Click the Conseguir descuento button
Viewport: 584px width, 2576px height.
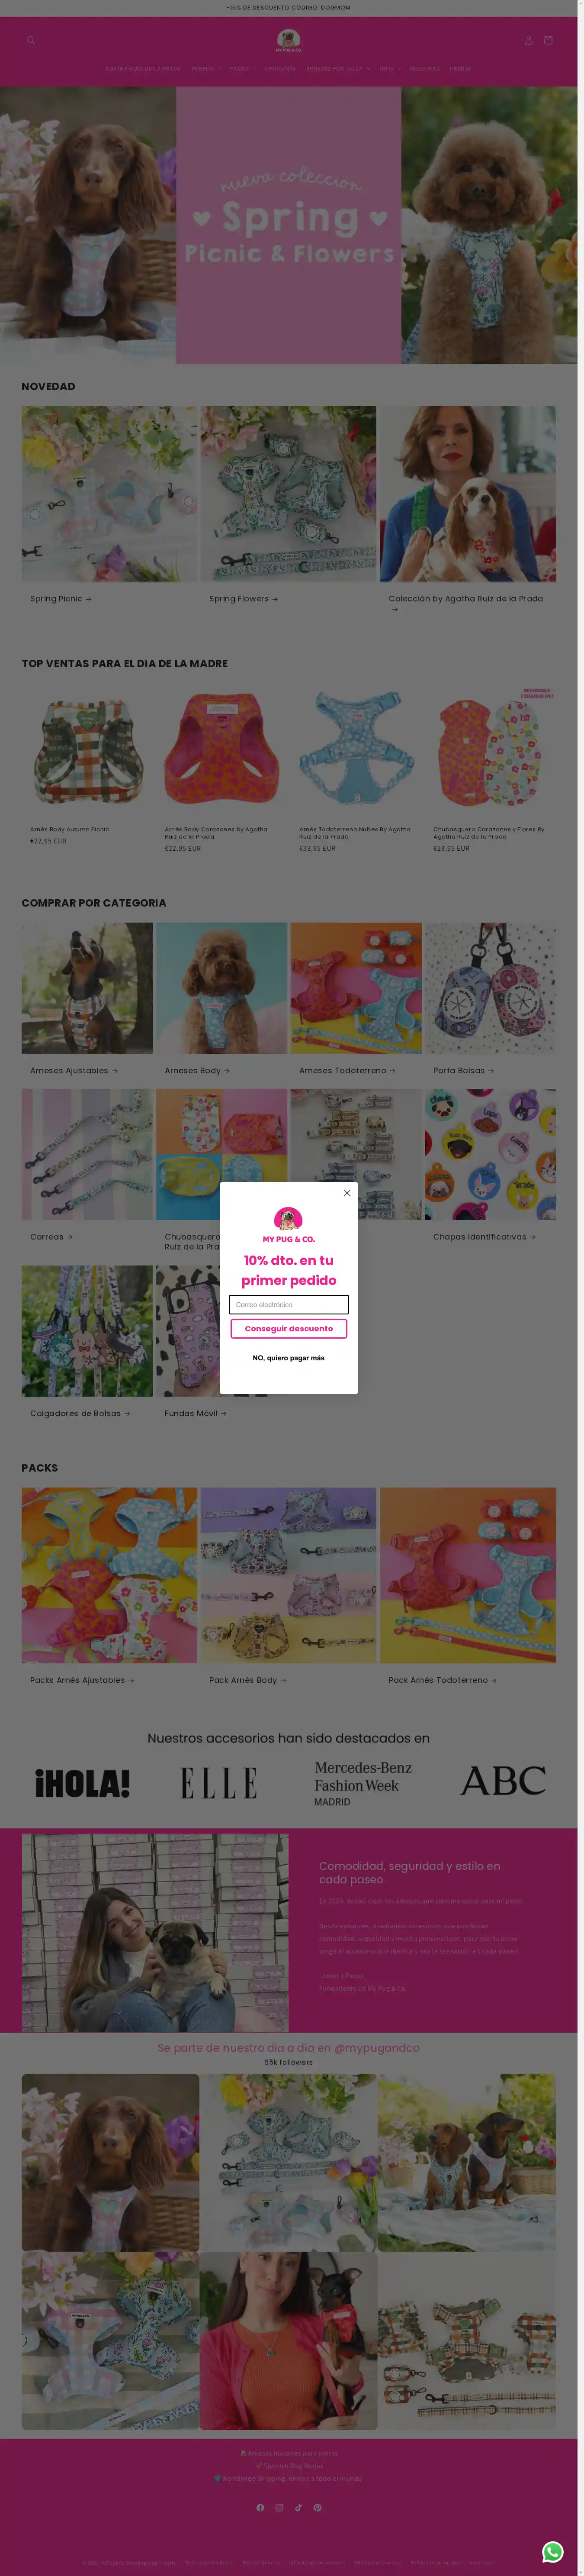289,1328
